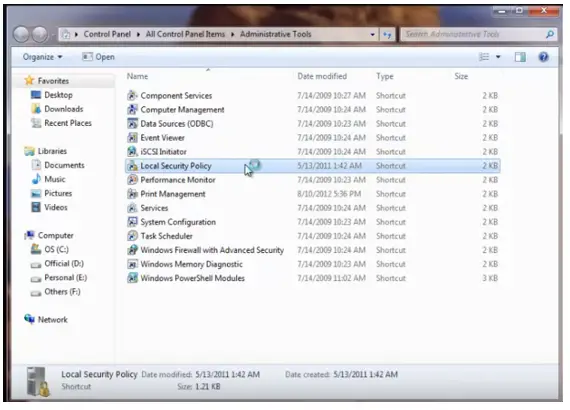Screen dimensions: 570x410
Task: Click the Windows Firewall with Advanced Security icon
Action: (132, 250)
